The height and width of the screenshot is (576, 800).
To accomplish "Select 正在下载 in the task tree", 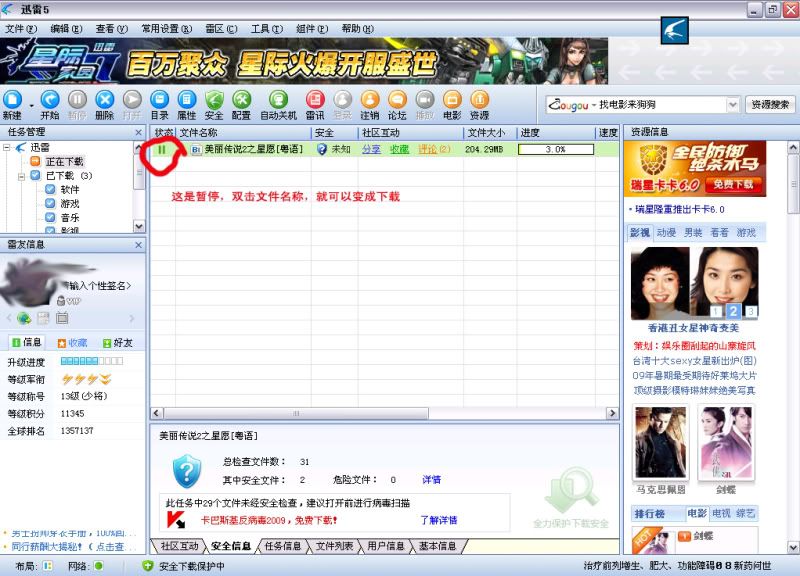I will (64, 162).
